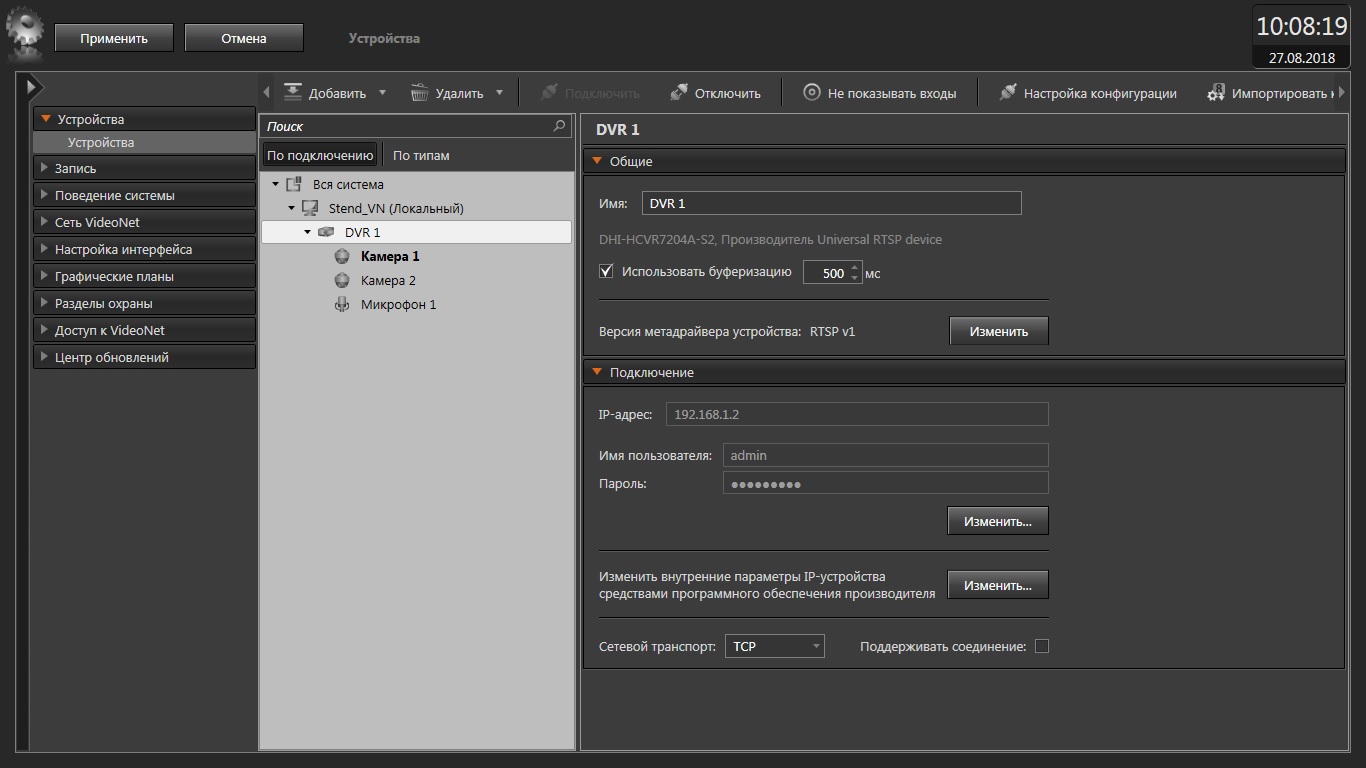Decrease buffering value with down arrow

pos(854,278)
